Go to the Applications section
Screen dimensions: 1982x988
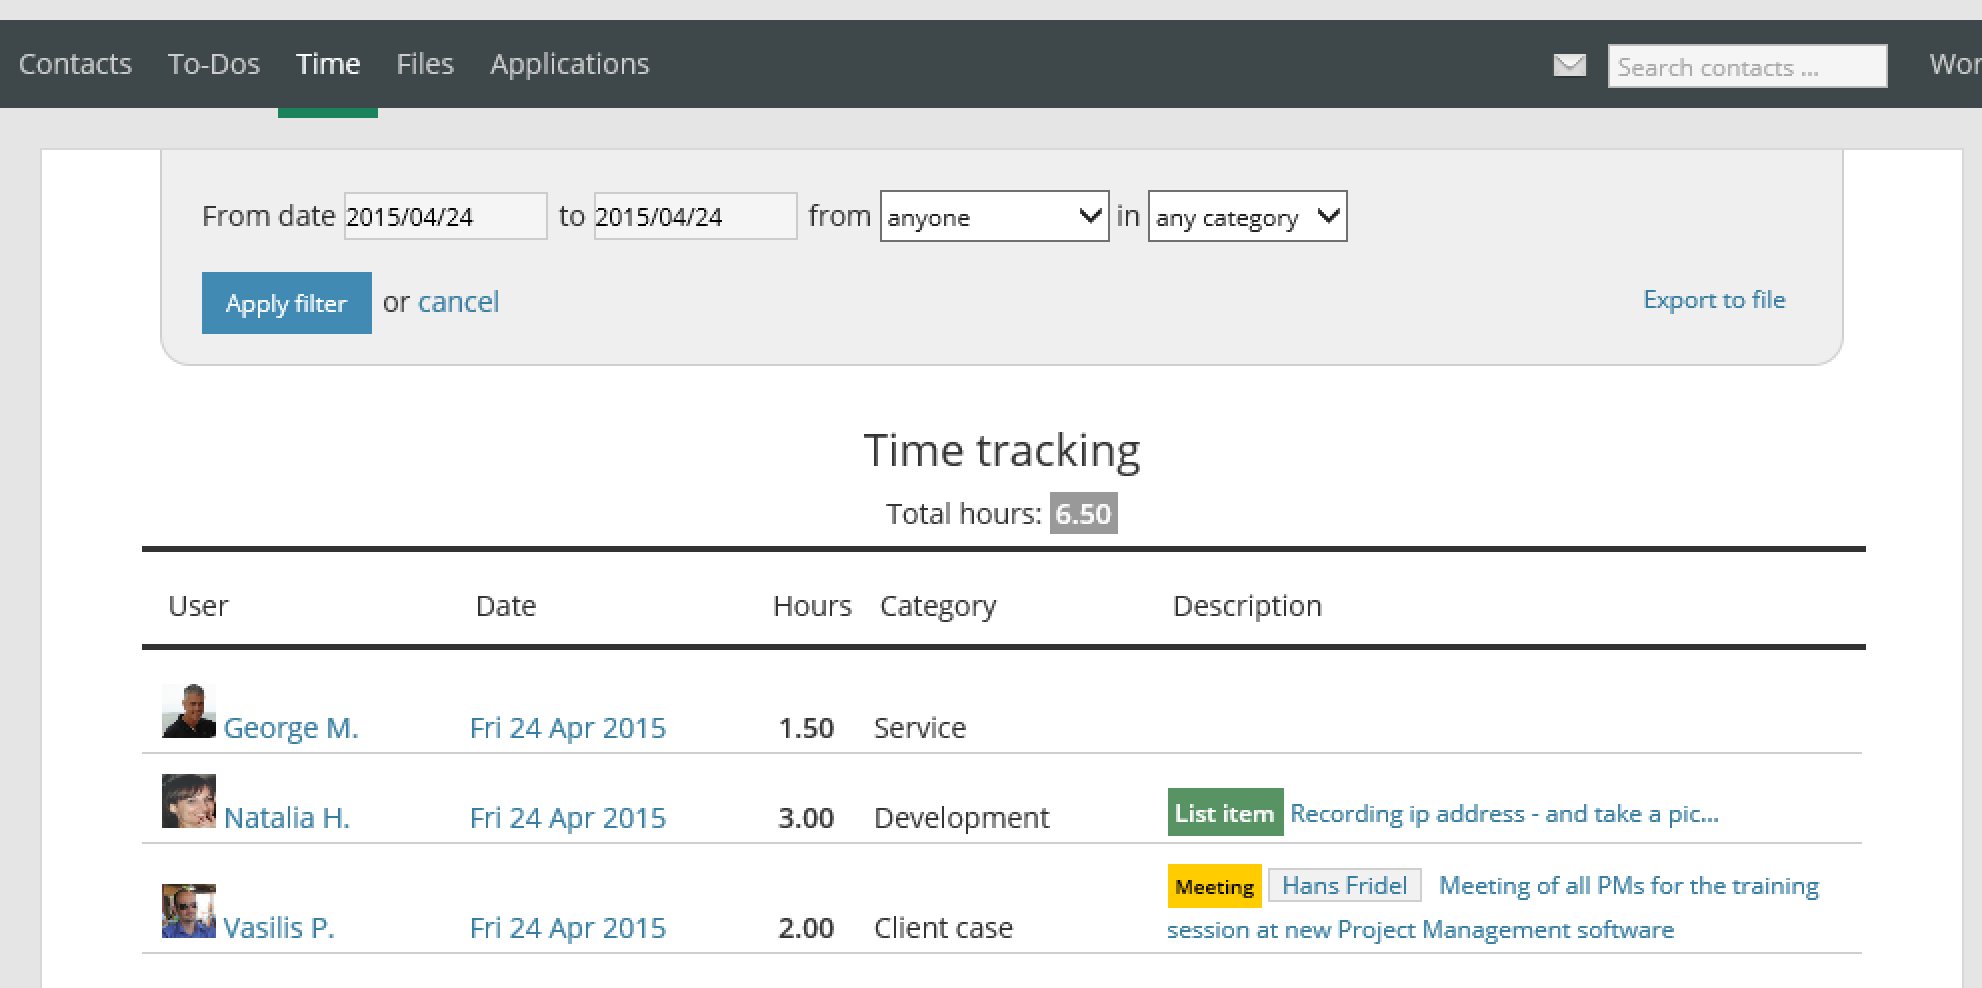click(x=569, y=64)
